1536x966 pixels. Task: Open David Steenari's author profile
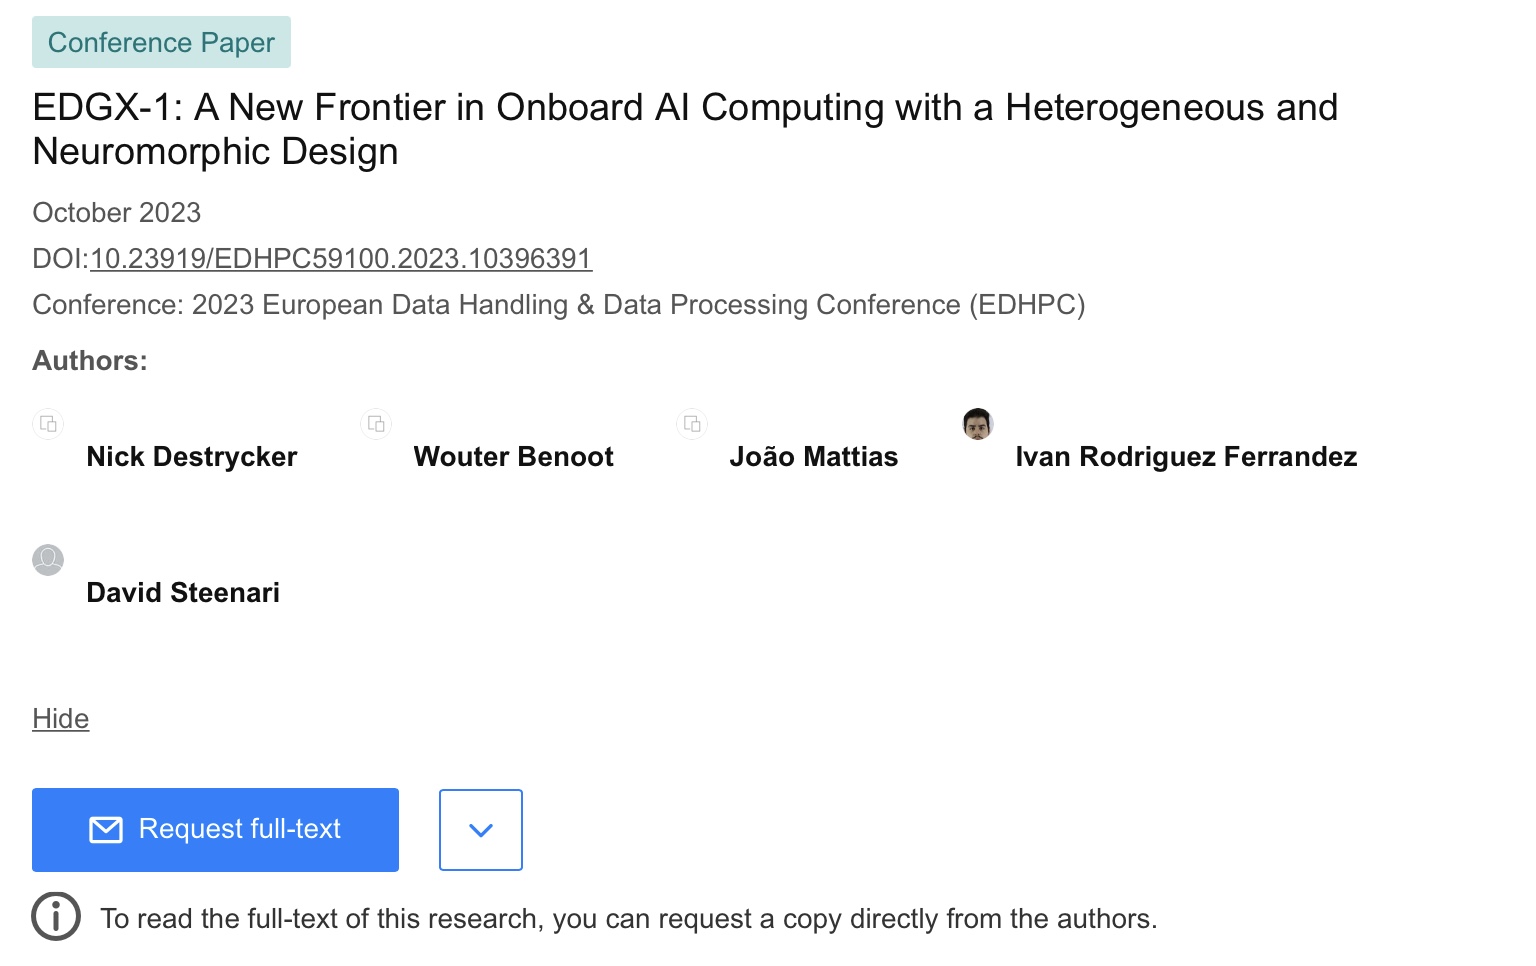(183, 593)
